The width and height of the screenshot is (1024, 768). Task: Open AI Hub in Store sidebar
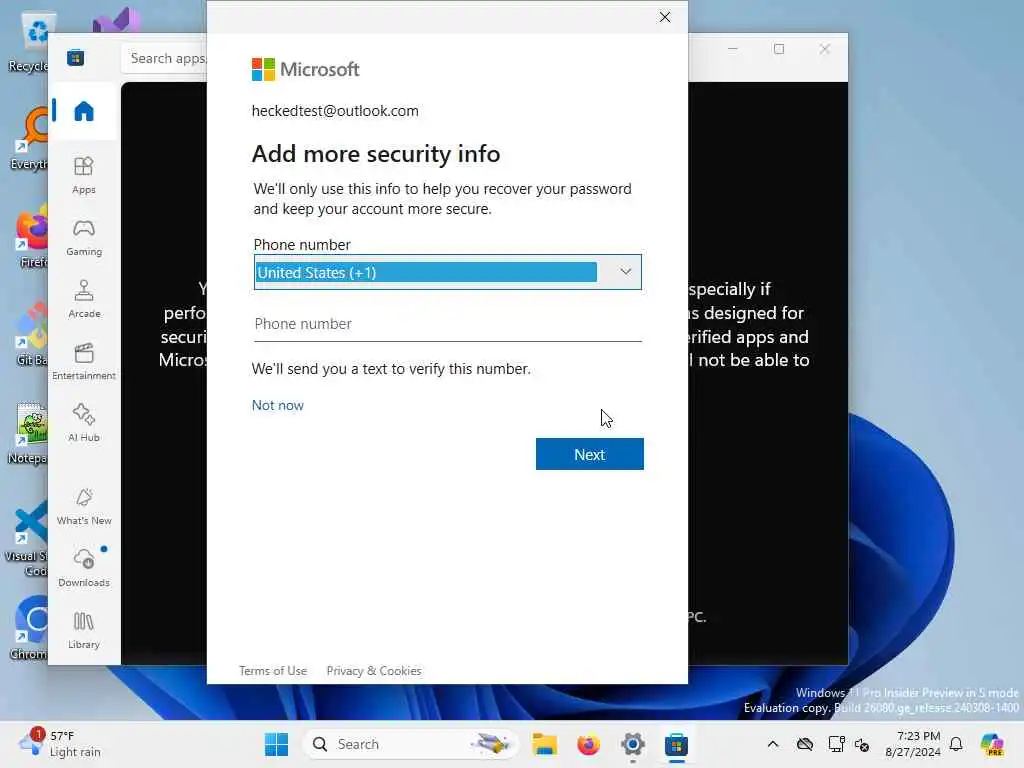tap(84, 423)
